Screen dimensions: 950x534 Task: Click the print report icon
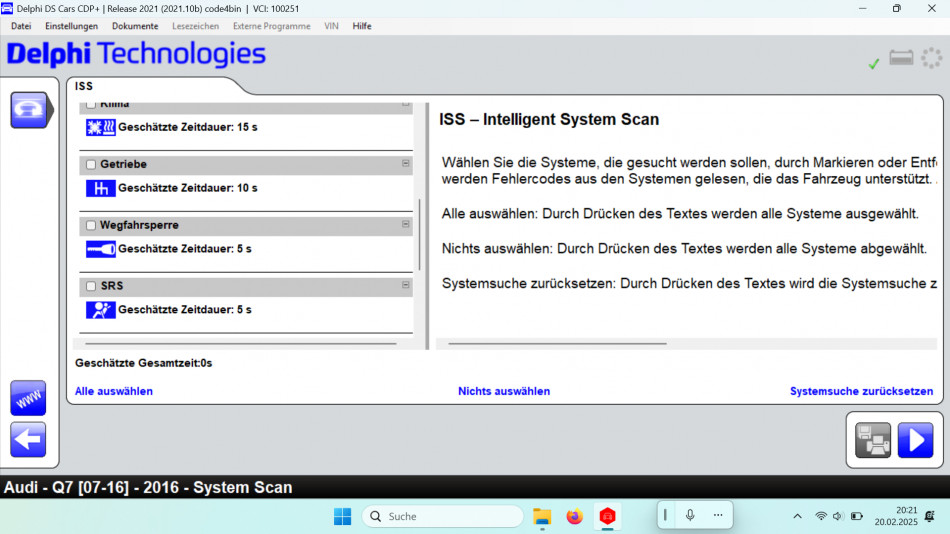click(872, 440)
